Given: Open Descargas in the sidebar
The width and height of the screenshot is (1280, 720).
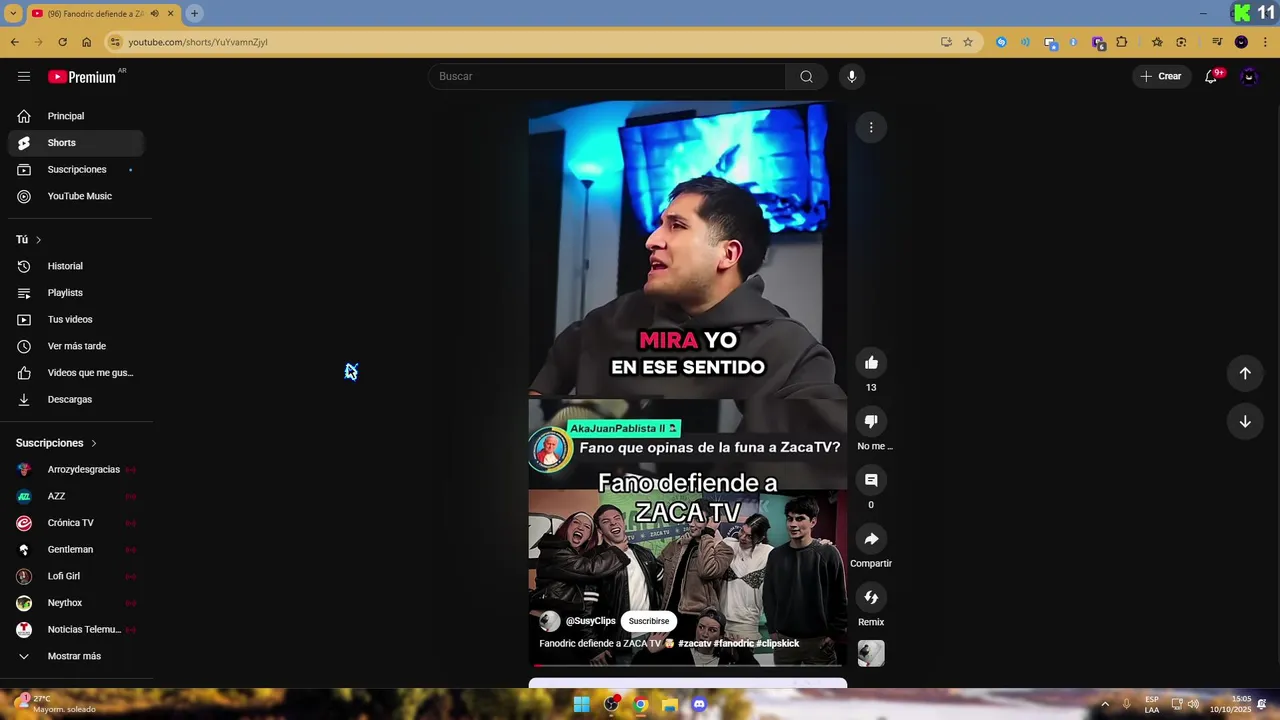Looking at the screenshot, I should click(x=76, y=400).
